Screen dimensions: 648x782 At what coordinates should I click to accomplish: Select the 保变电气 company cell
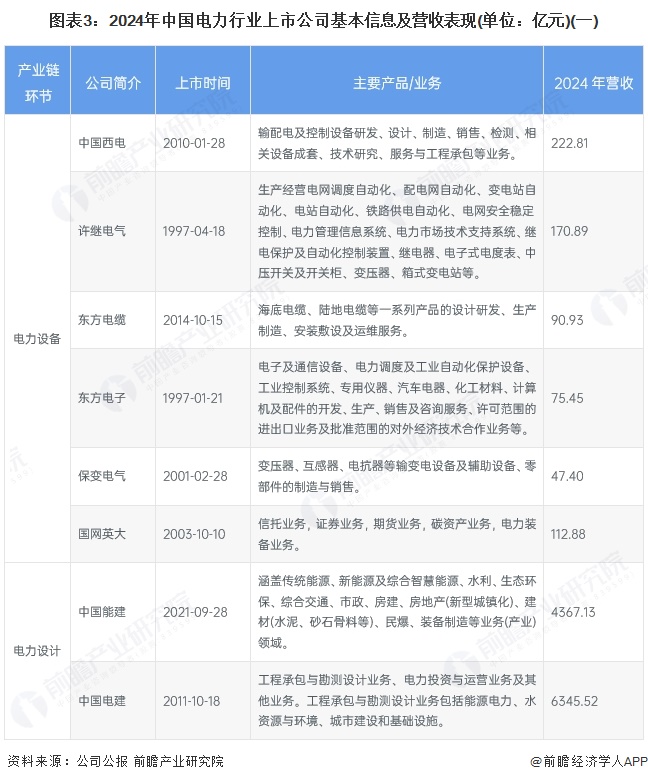[113, 476]
